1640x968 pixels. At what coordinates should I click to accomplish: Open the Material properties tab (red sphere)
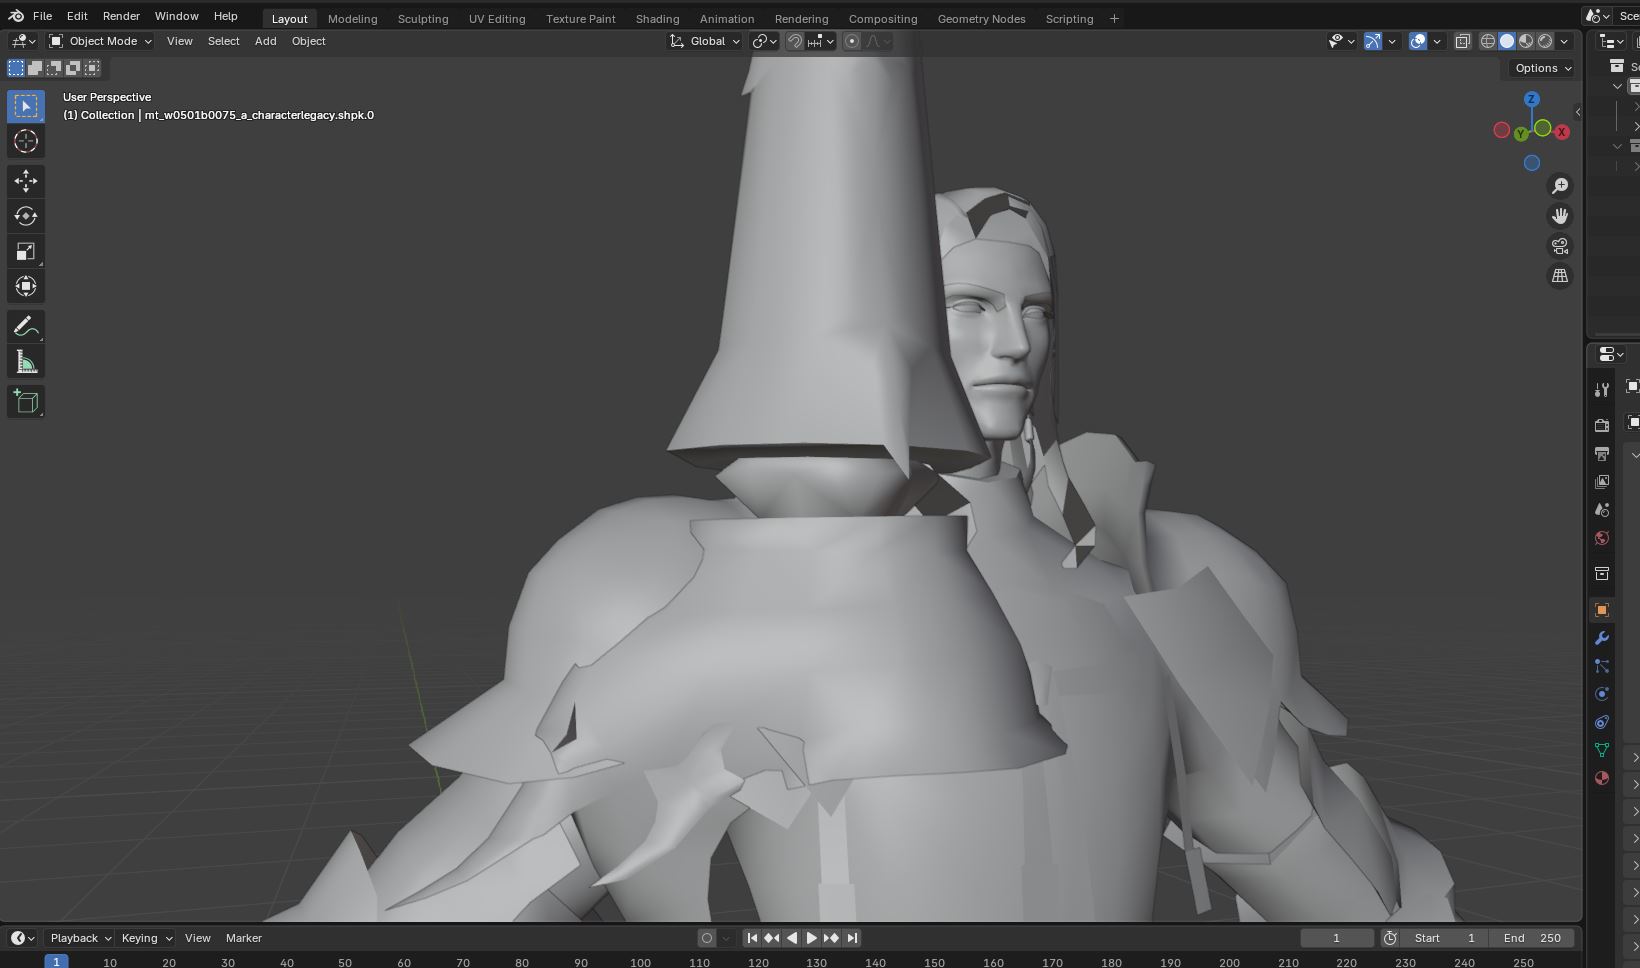tap(1602, 778)
